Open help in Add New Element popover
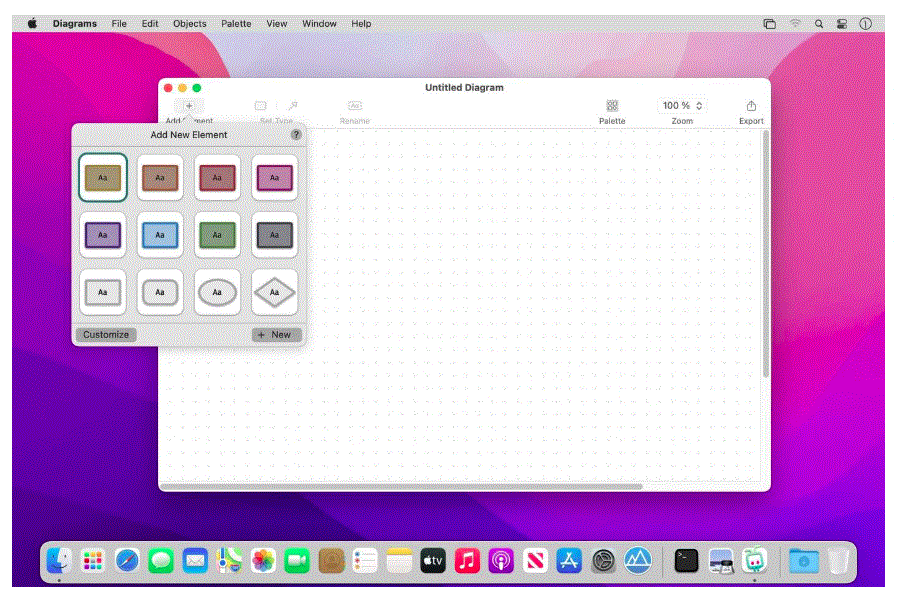898x599 pixels. (x=296, y=135)
